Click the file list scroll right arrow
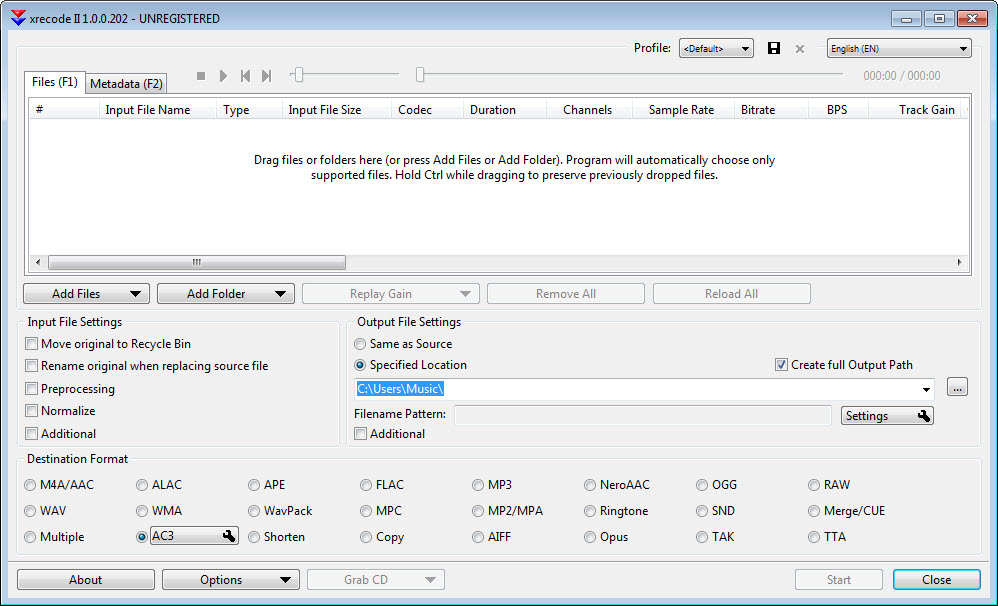 [960, 262]
